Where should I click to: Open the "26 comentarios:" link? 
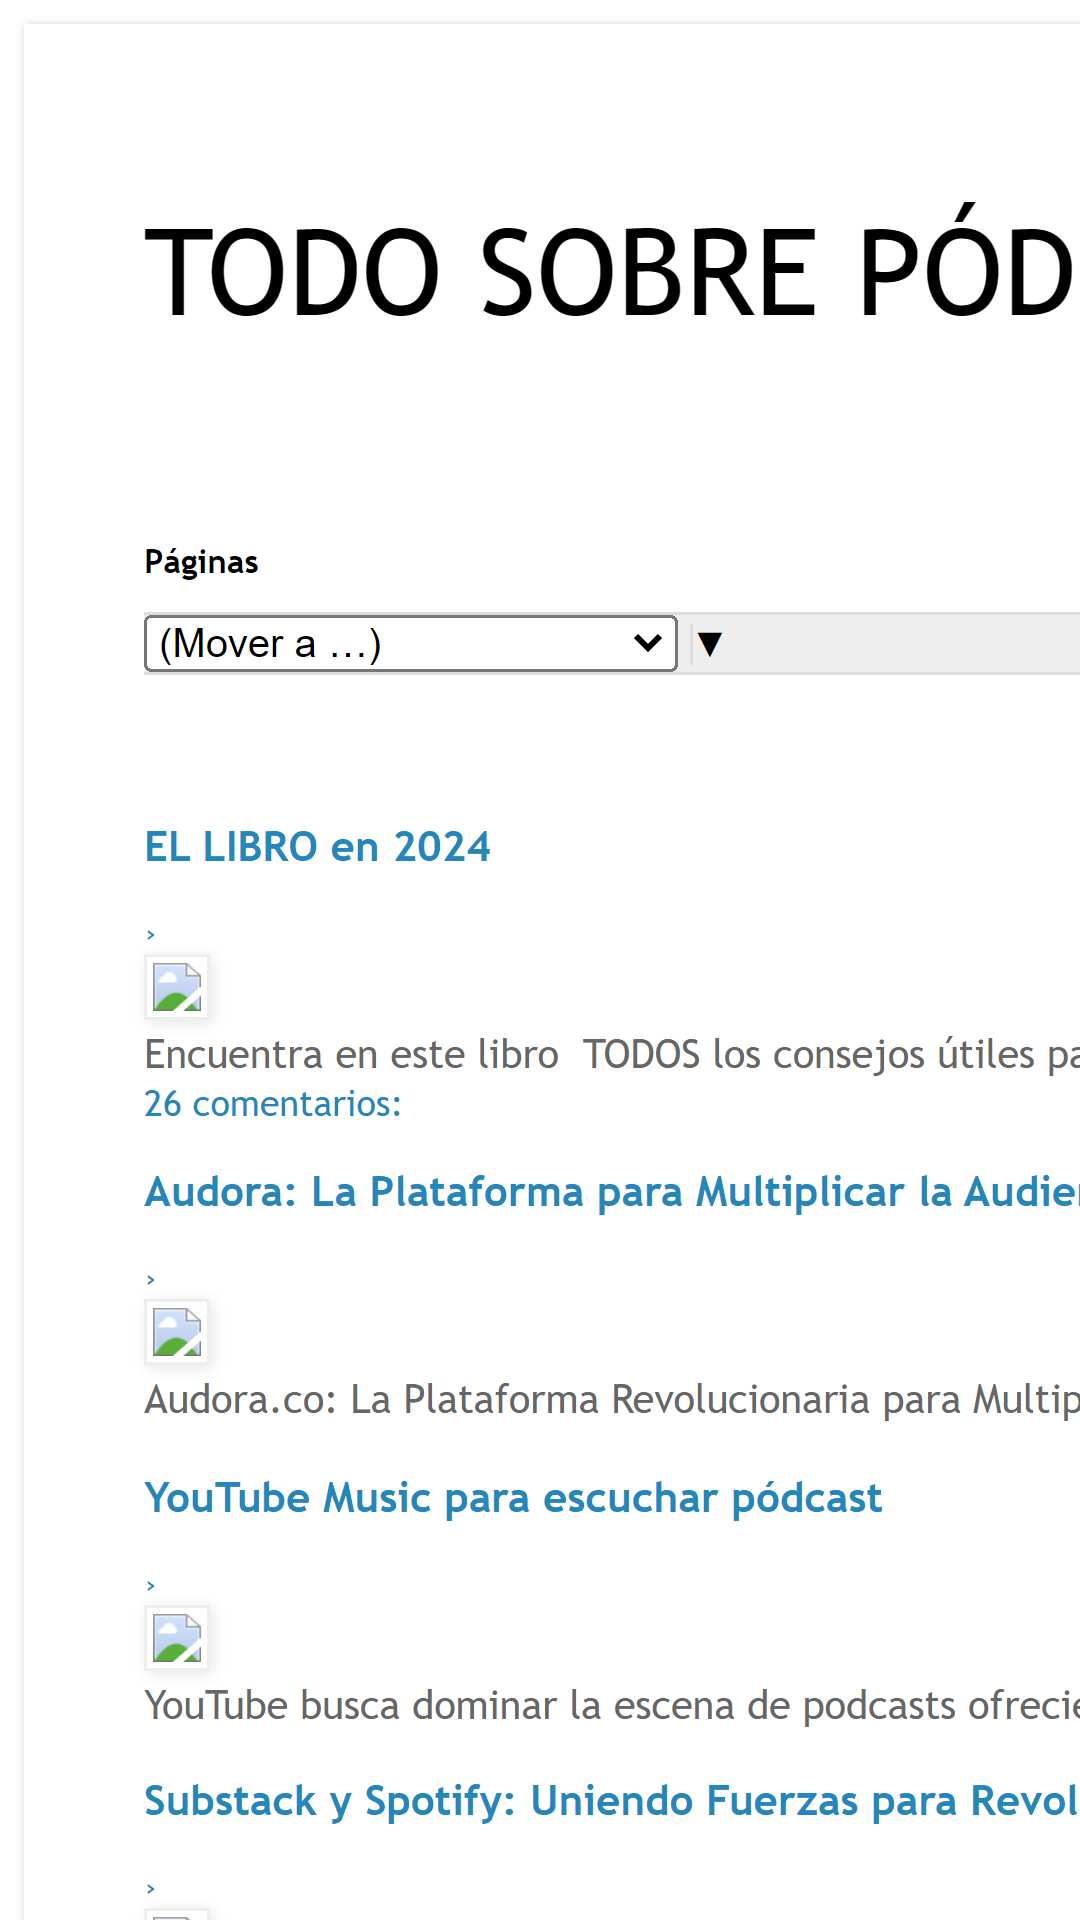tap(273, 1104)
